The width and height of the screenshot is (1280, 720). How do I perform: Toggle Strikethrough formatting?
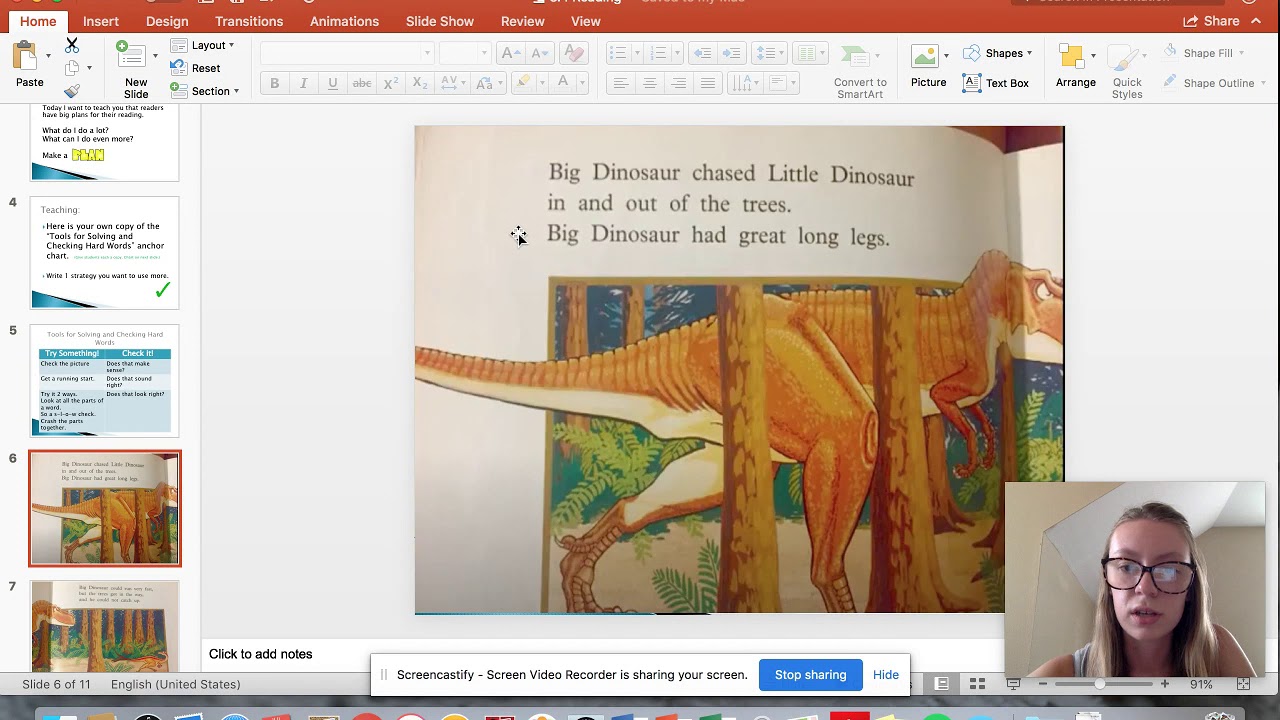point(362,83)
